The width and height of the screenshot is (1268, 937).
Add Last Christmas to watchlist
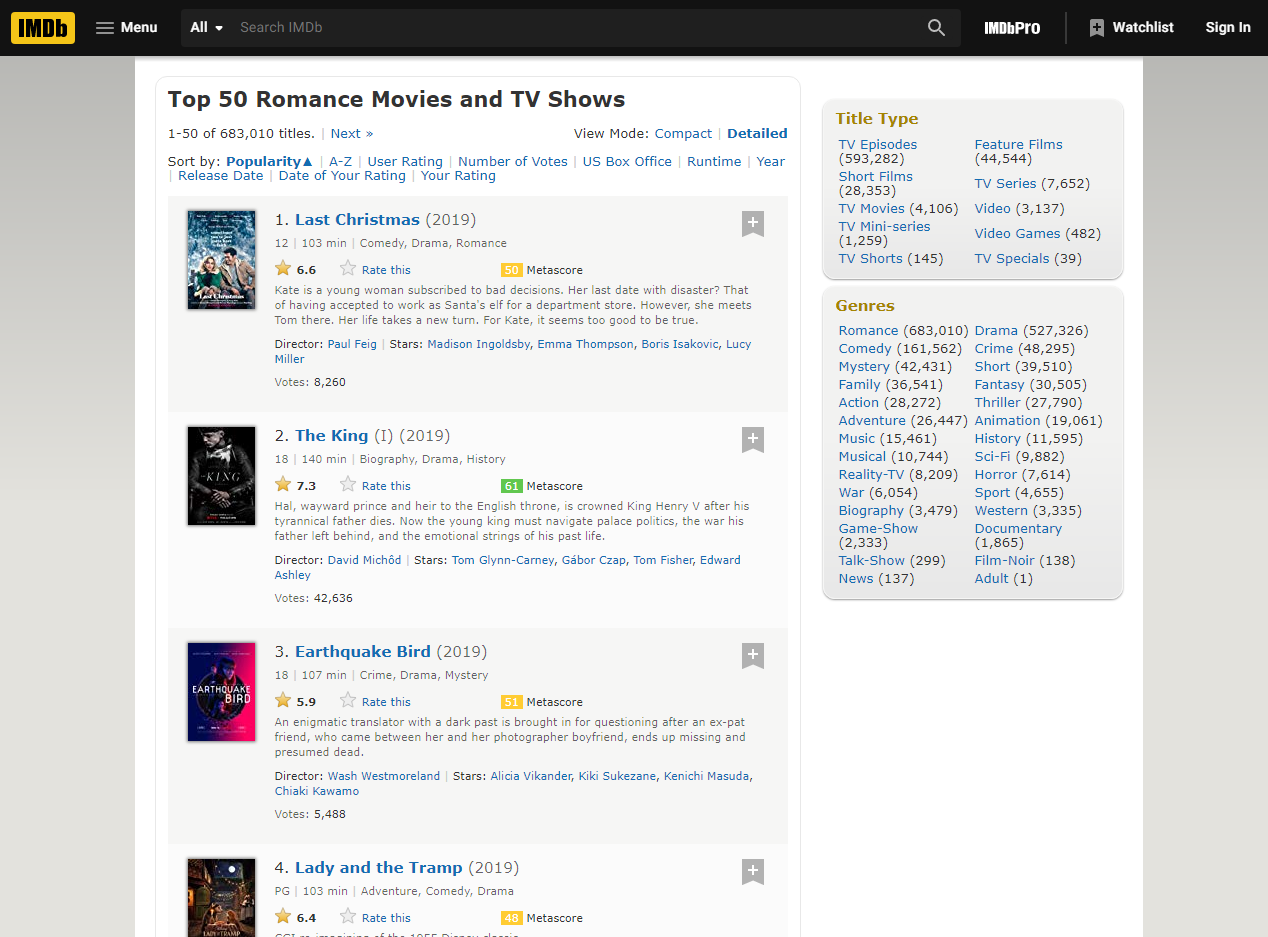pos(753,224)
